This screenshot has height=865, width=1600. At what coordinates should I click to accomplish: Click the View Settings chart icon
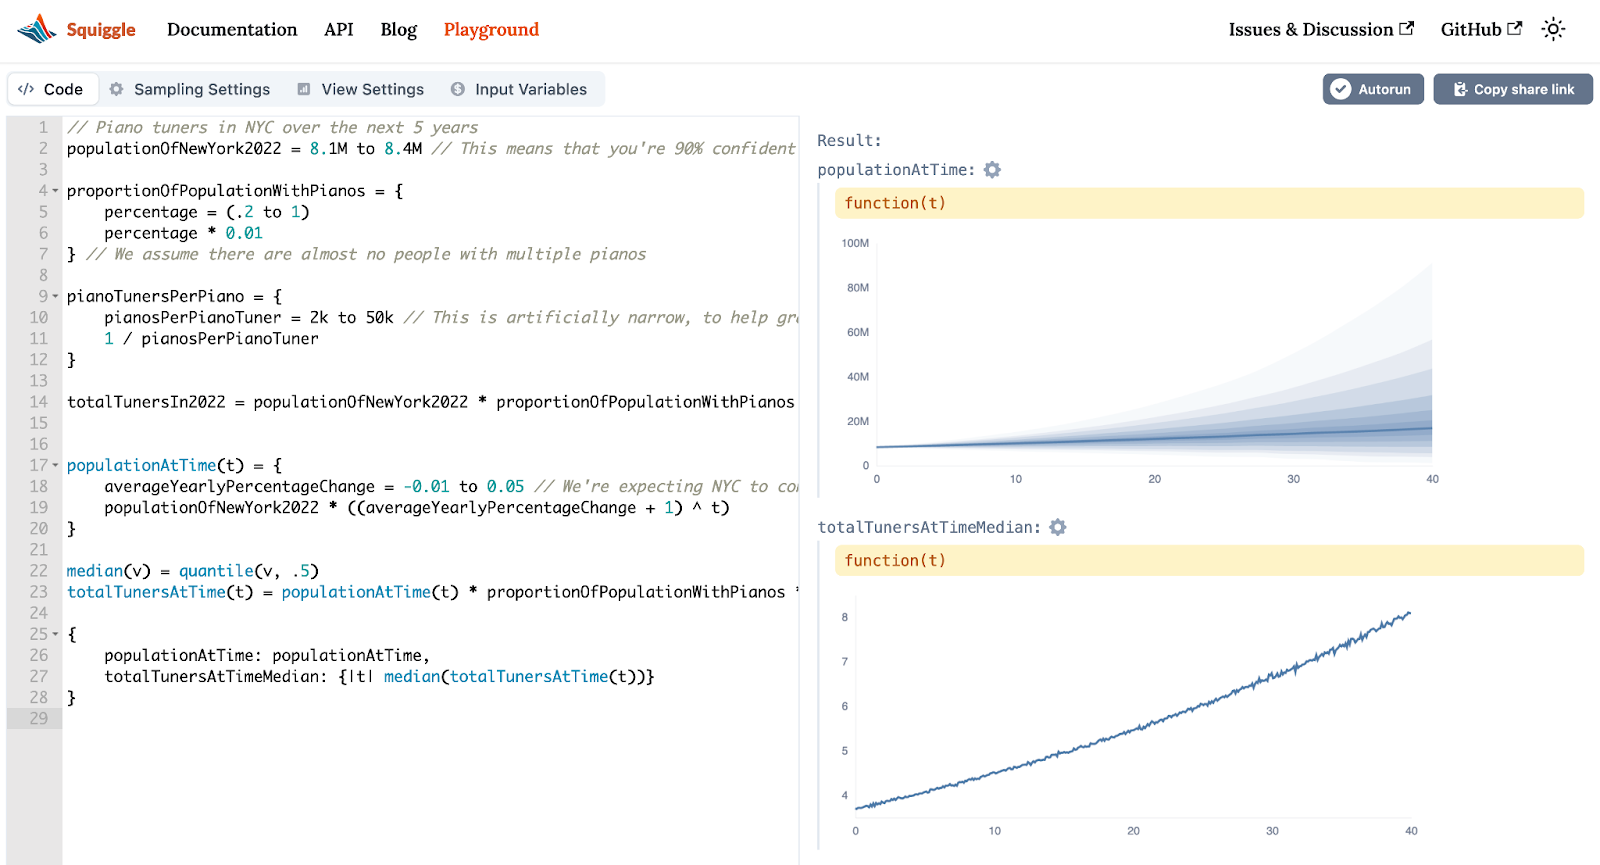[x=304, y=89]
